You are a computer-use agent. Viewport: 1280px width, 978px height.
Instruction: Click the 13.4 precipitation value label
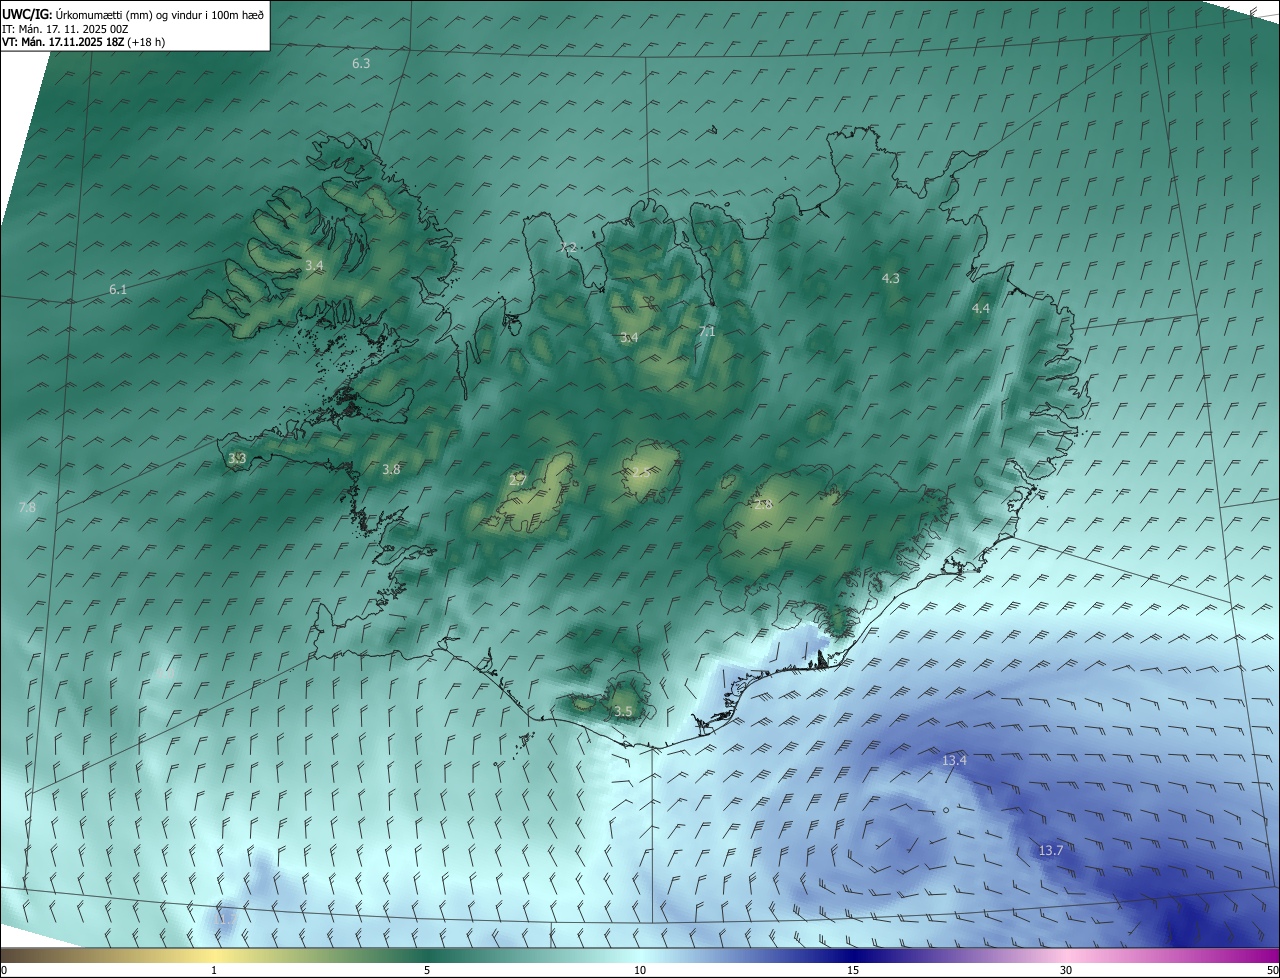954,760
